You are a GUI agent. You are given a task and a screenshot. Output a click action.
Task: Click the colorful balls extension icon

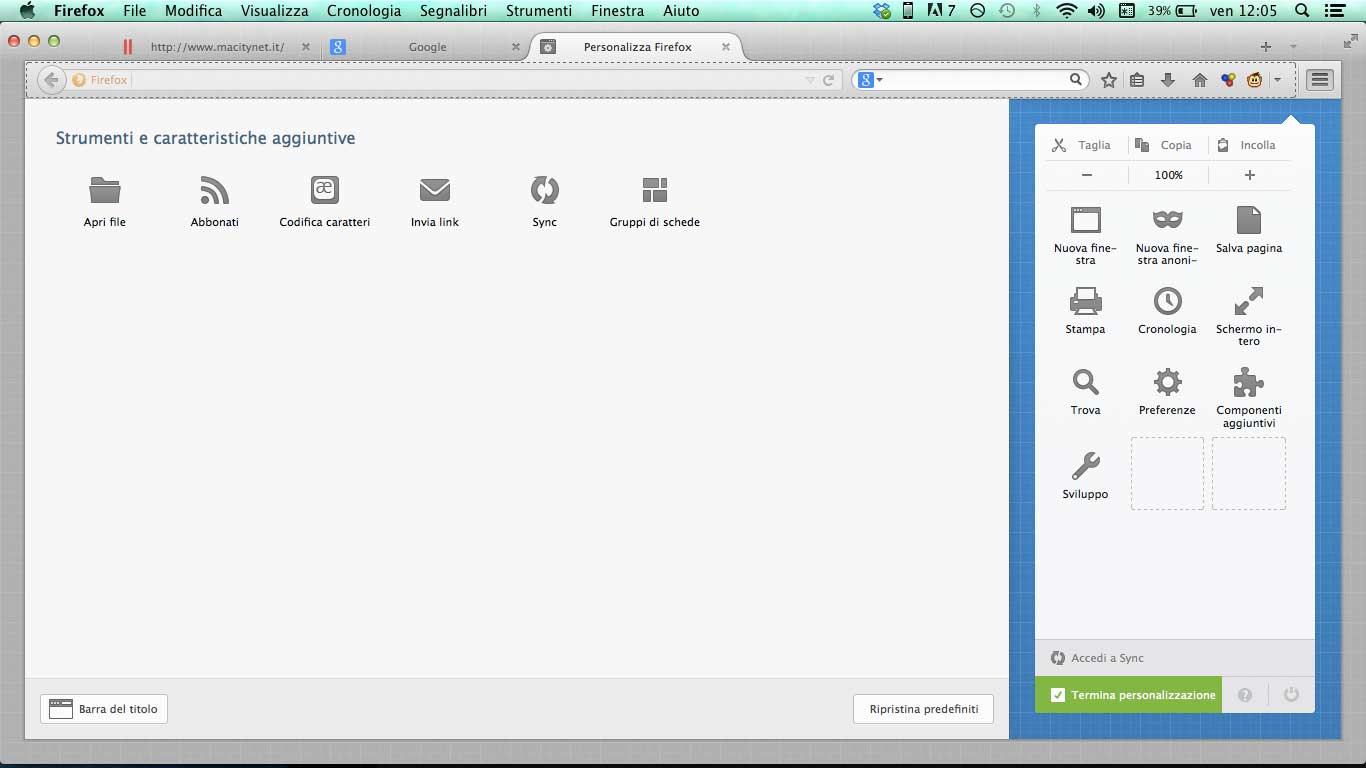coord(1228,81)
